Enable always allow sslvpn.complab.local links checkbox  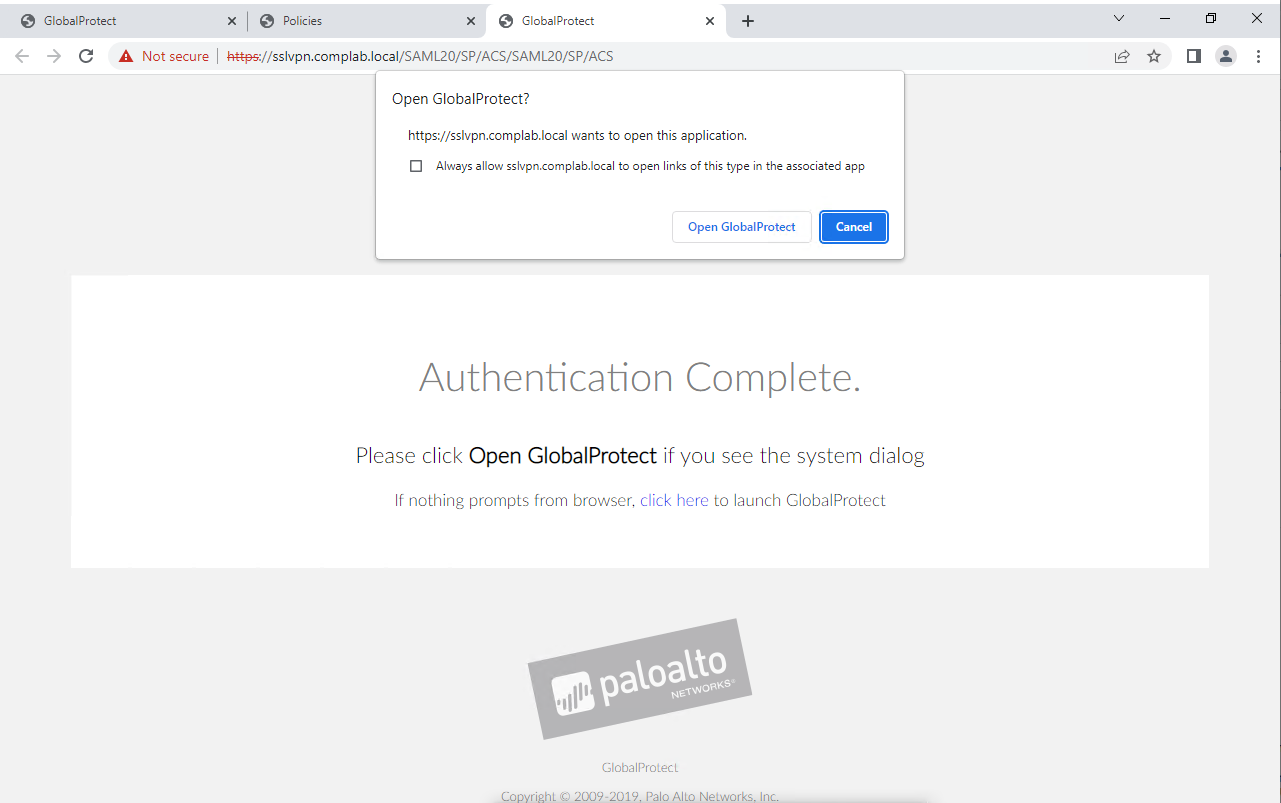[x=415, y=166]
